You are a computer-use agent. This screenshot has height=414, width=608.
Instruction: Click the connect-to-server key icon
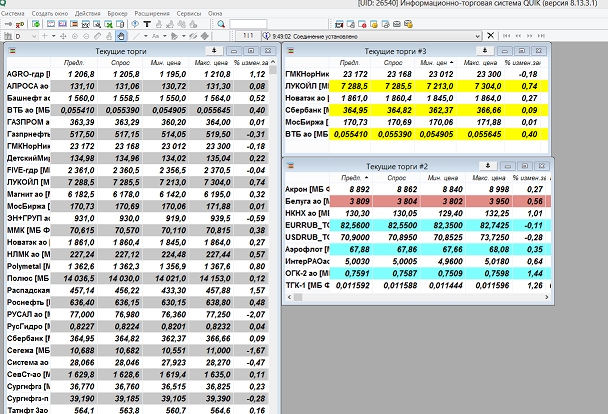click(8, 24)
